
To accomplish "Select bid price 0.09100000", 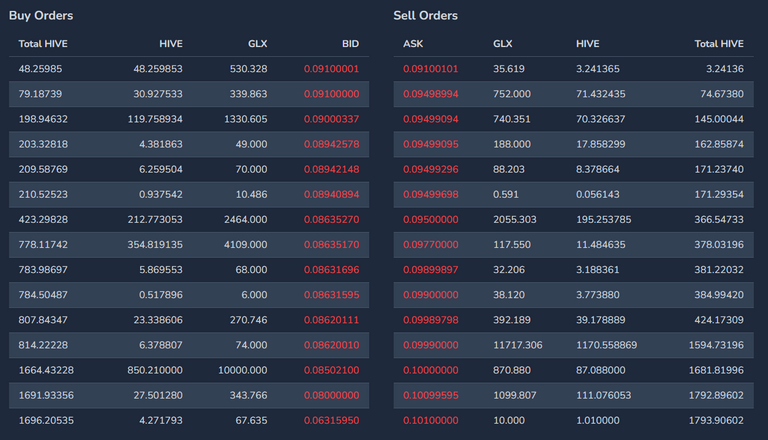I will (332, 94).
